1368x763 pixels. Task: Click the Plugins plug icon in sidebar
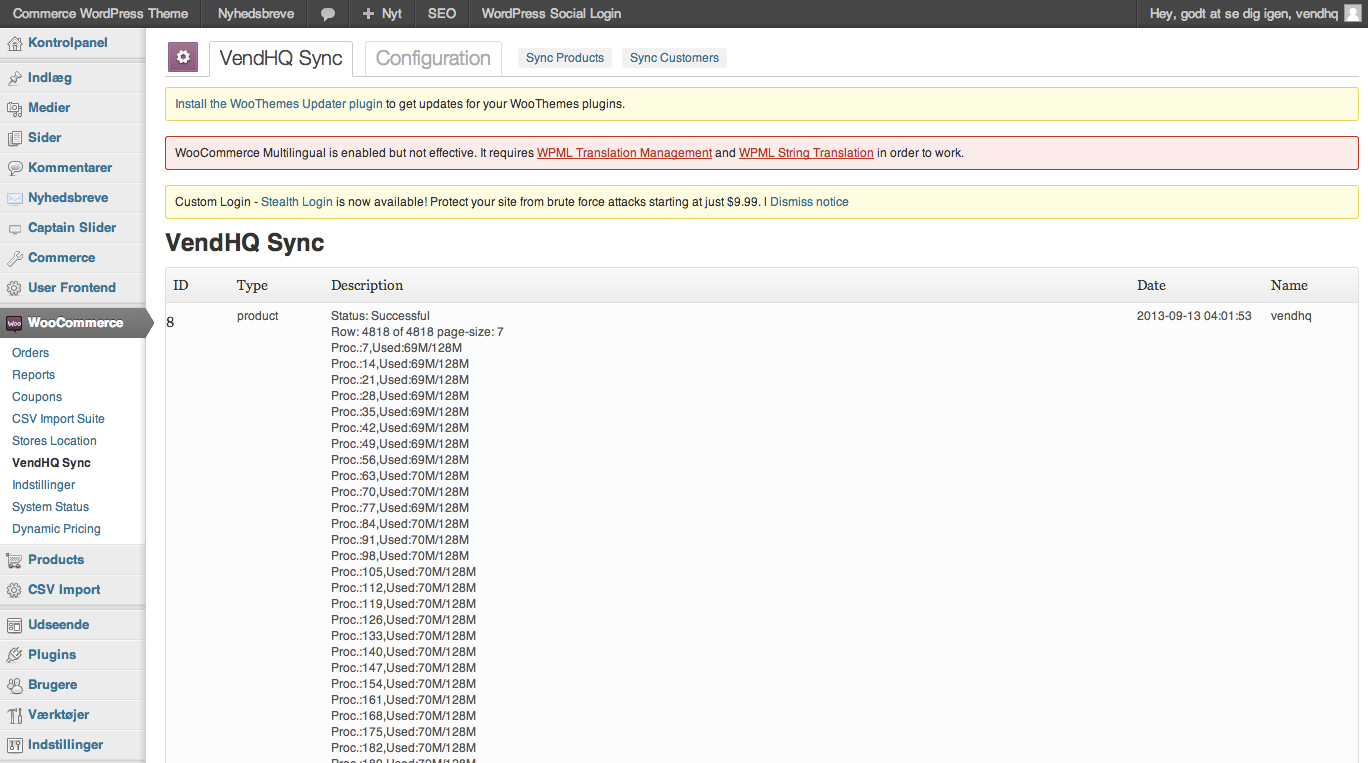tap(14, 655)
